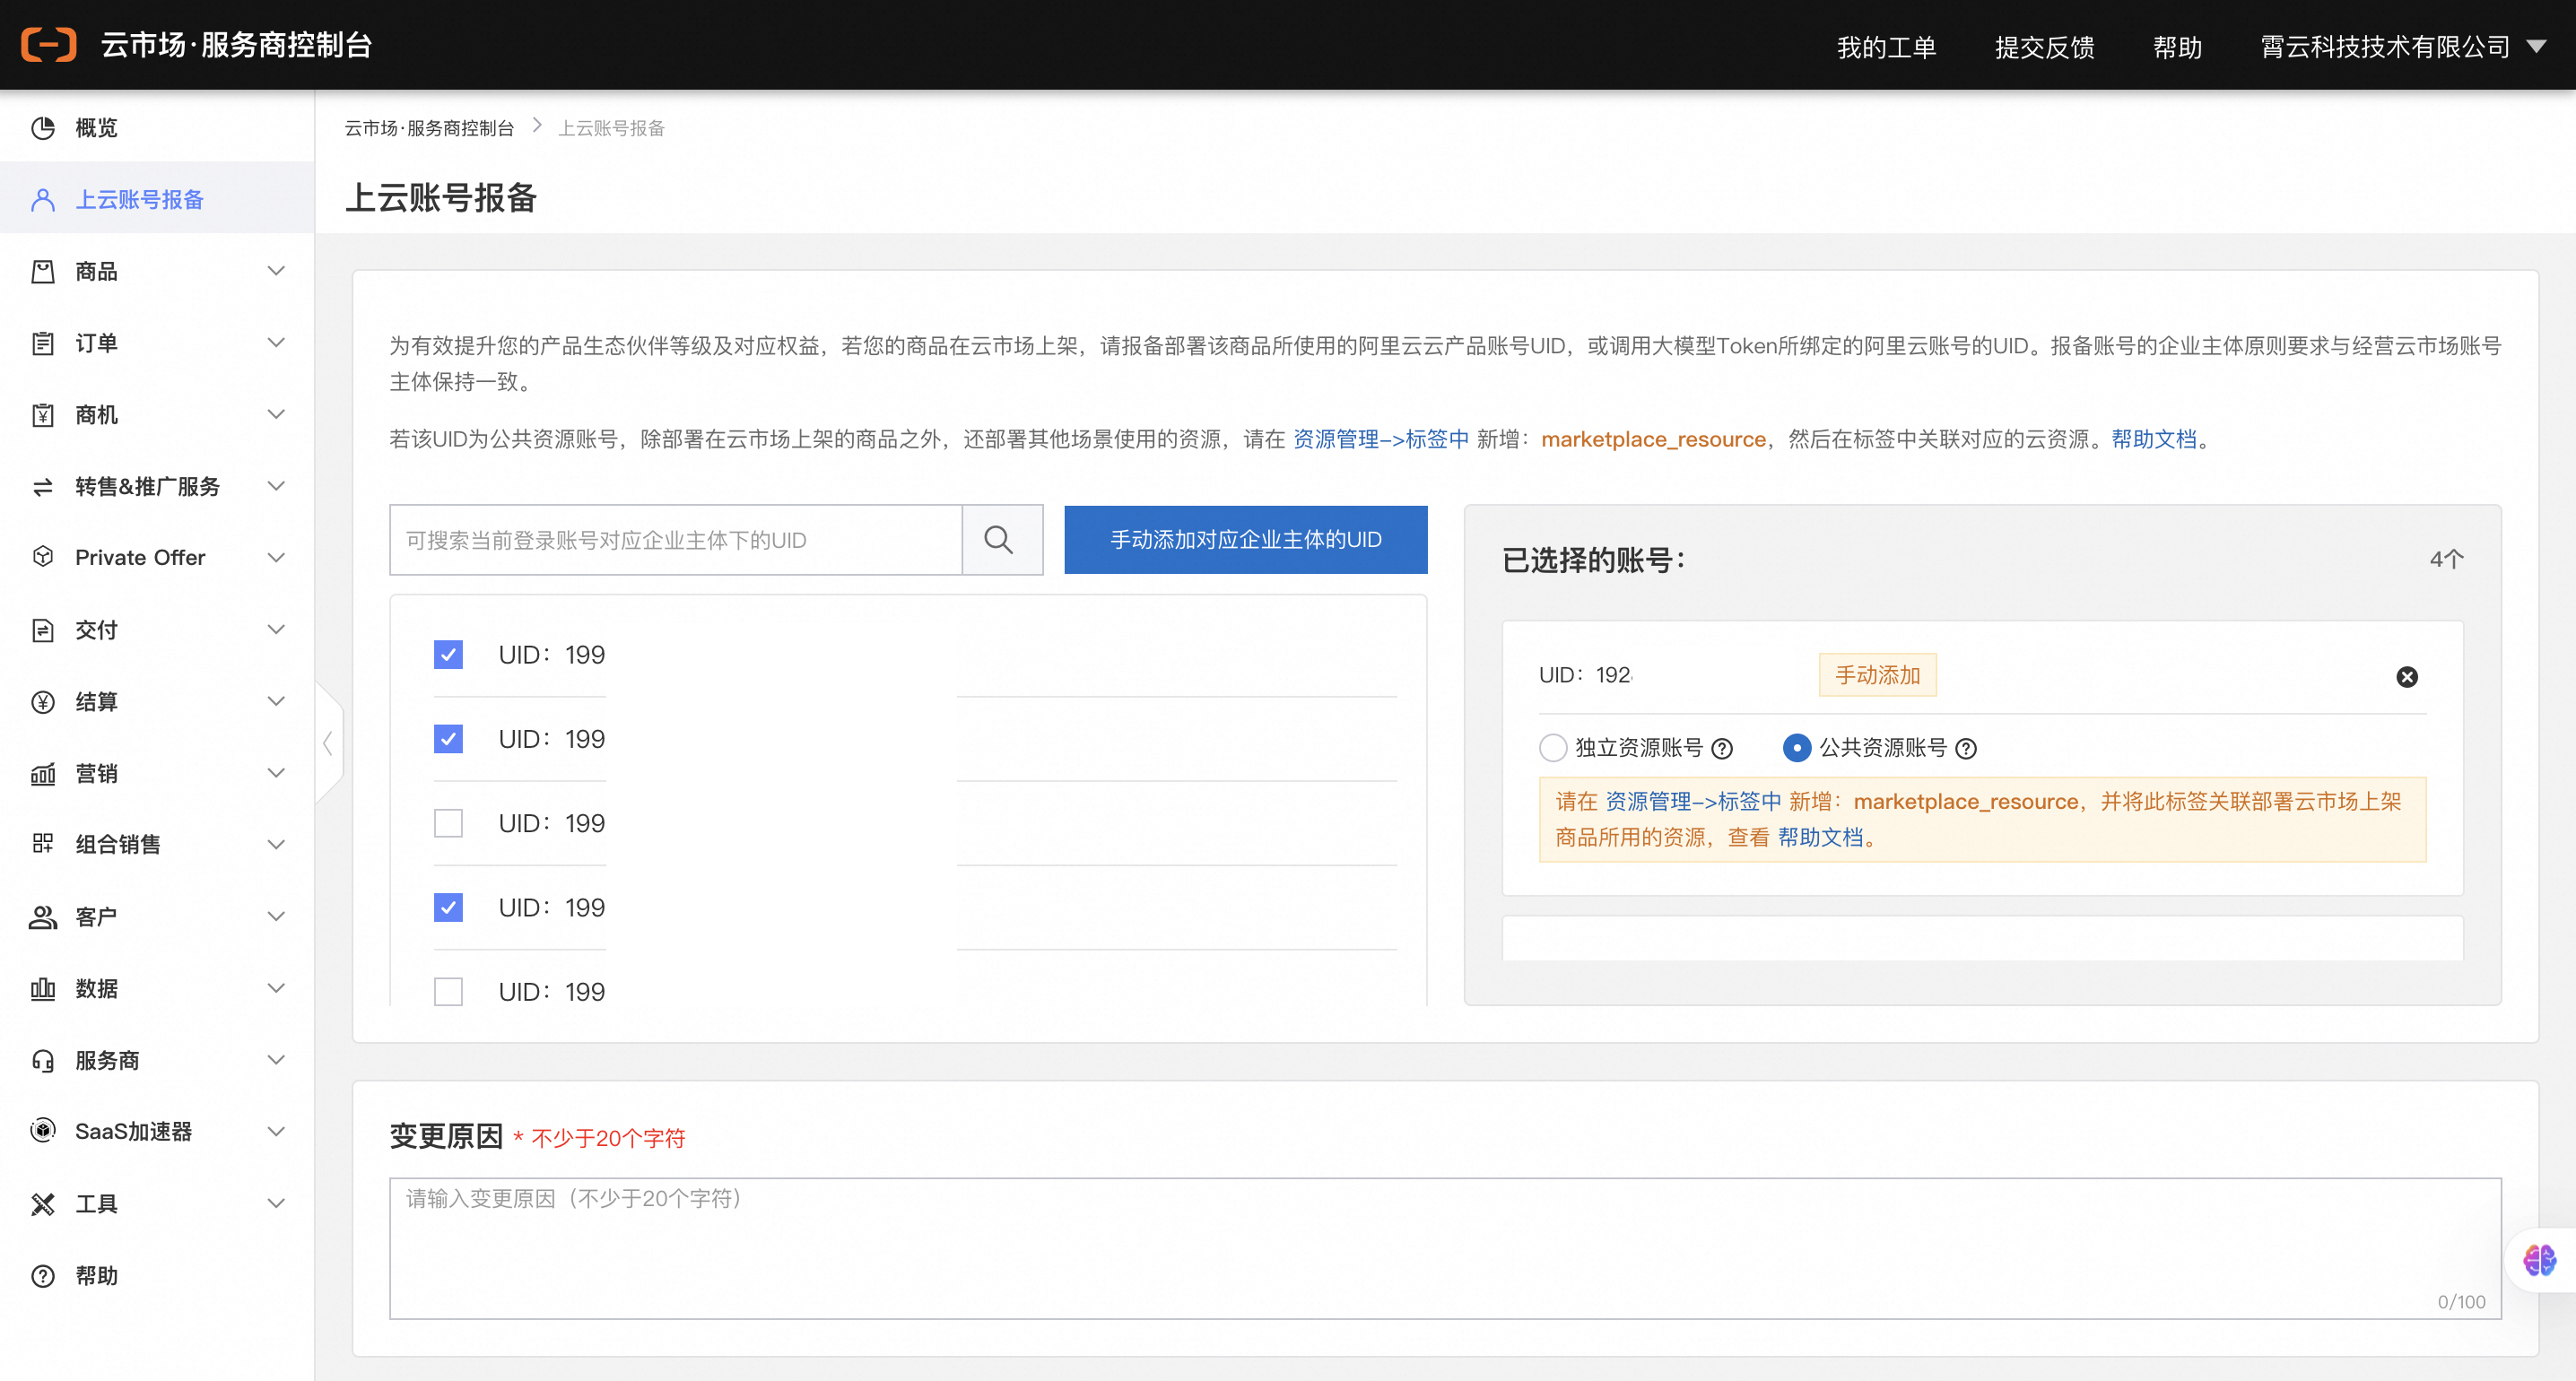Click the 手动添加对应企业主体的UID button
This screenshot has width=2576, height=1381.
pos(1245,540)
